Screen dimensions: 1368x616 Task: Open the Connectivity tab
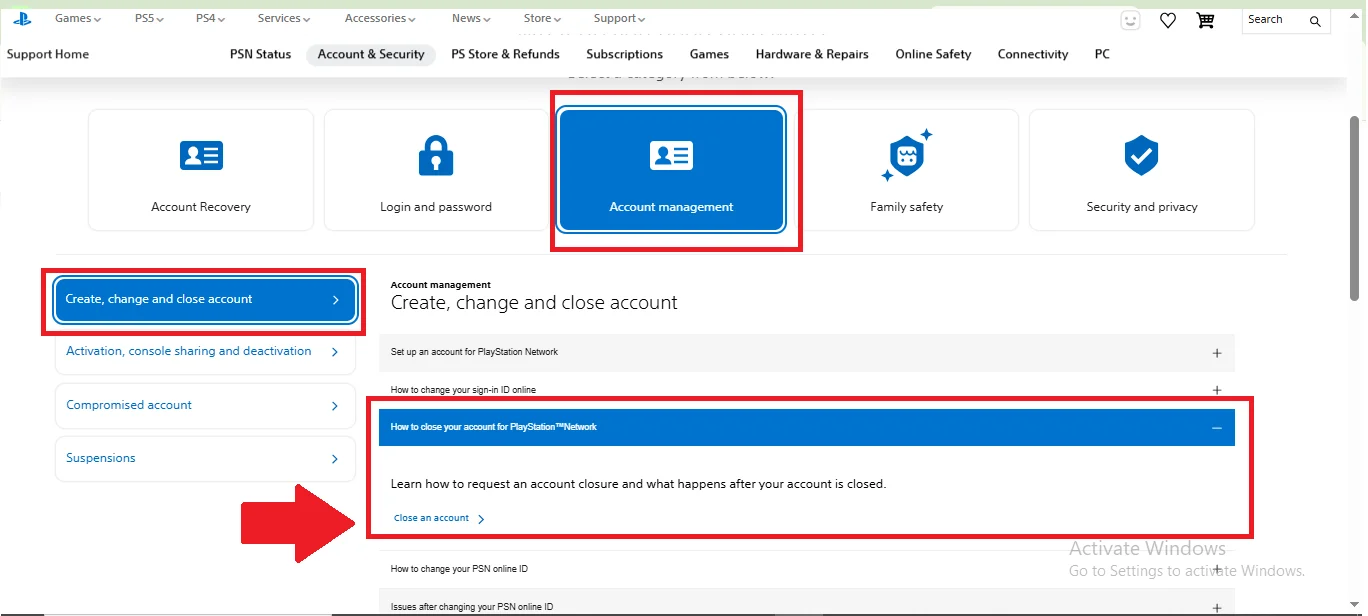click(1033, 54)
